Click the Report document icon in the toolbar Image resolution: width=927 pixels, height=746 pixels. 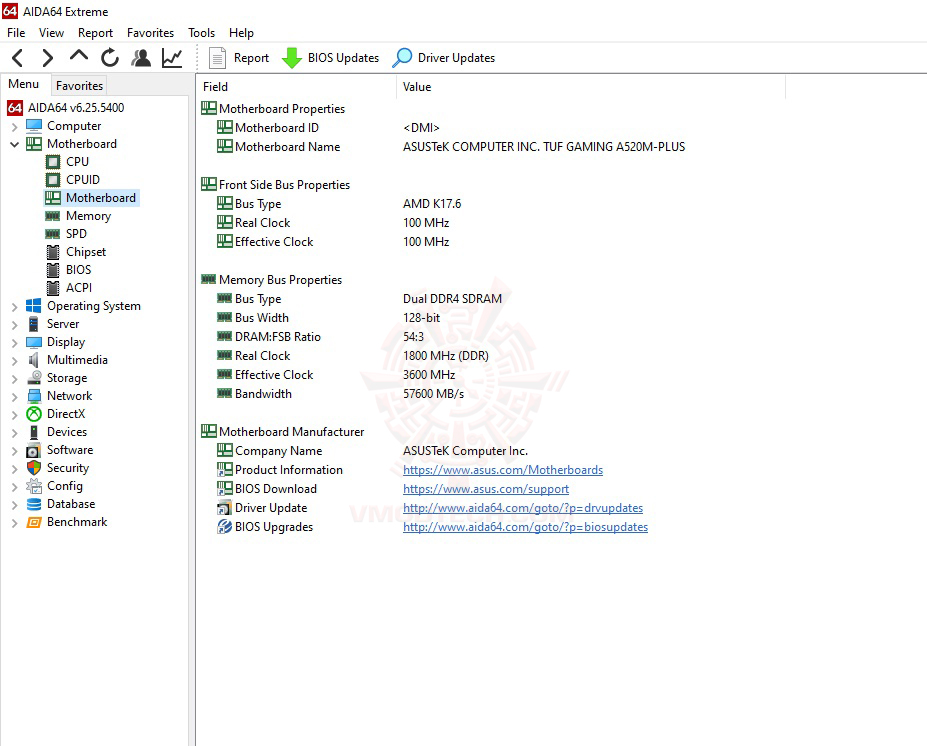tap(218, 58)
